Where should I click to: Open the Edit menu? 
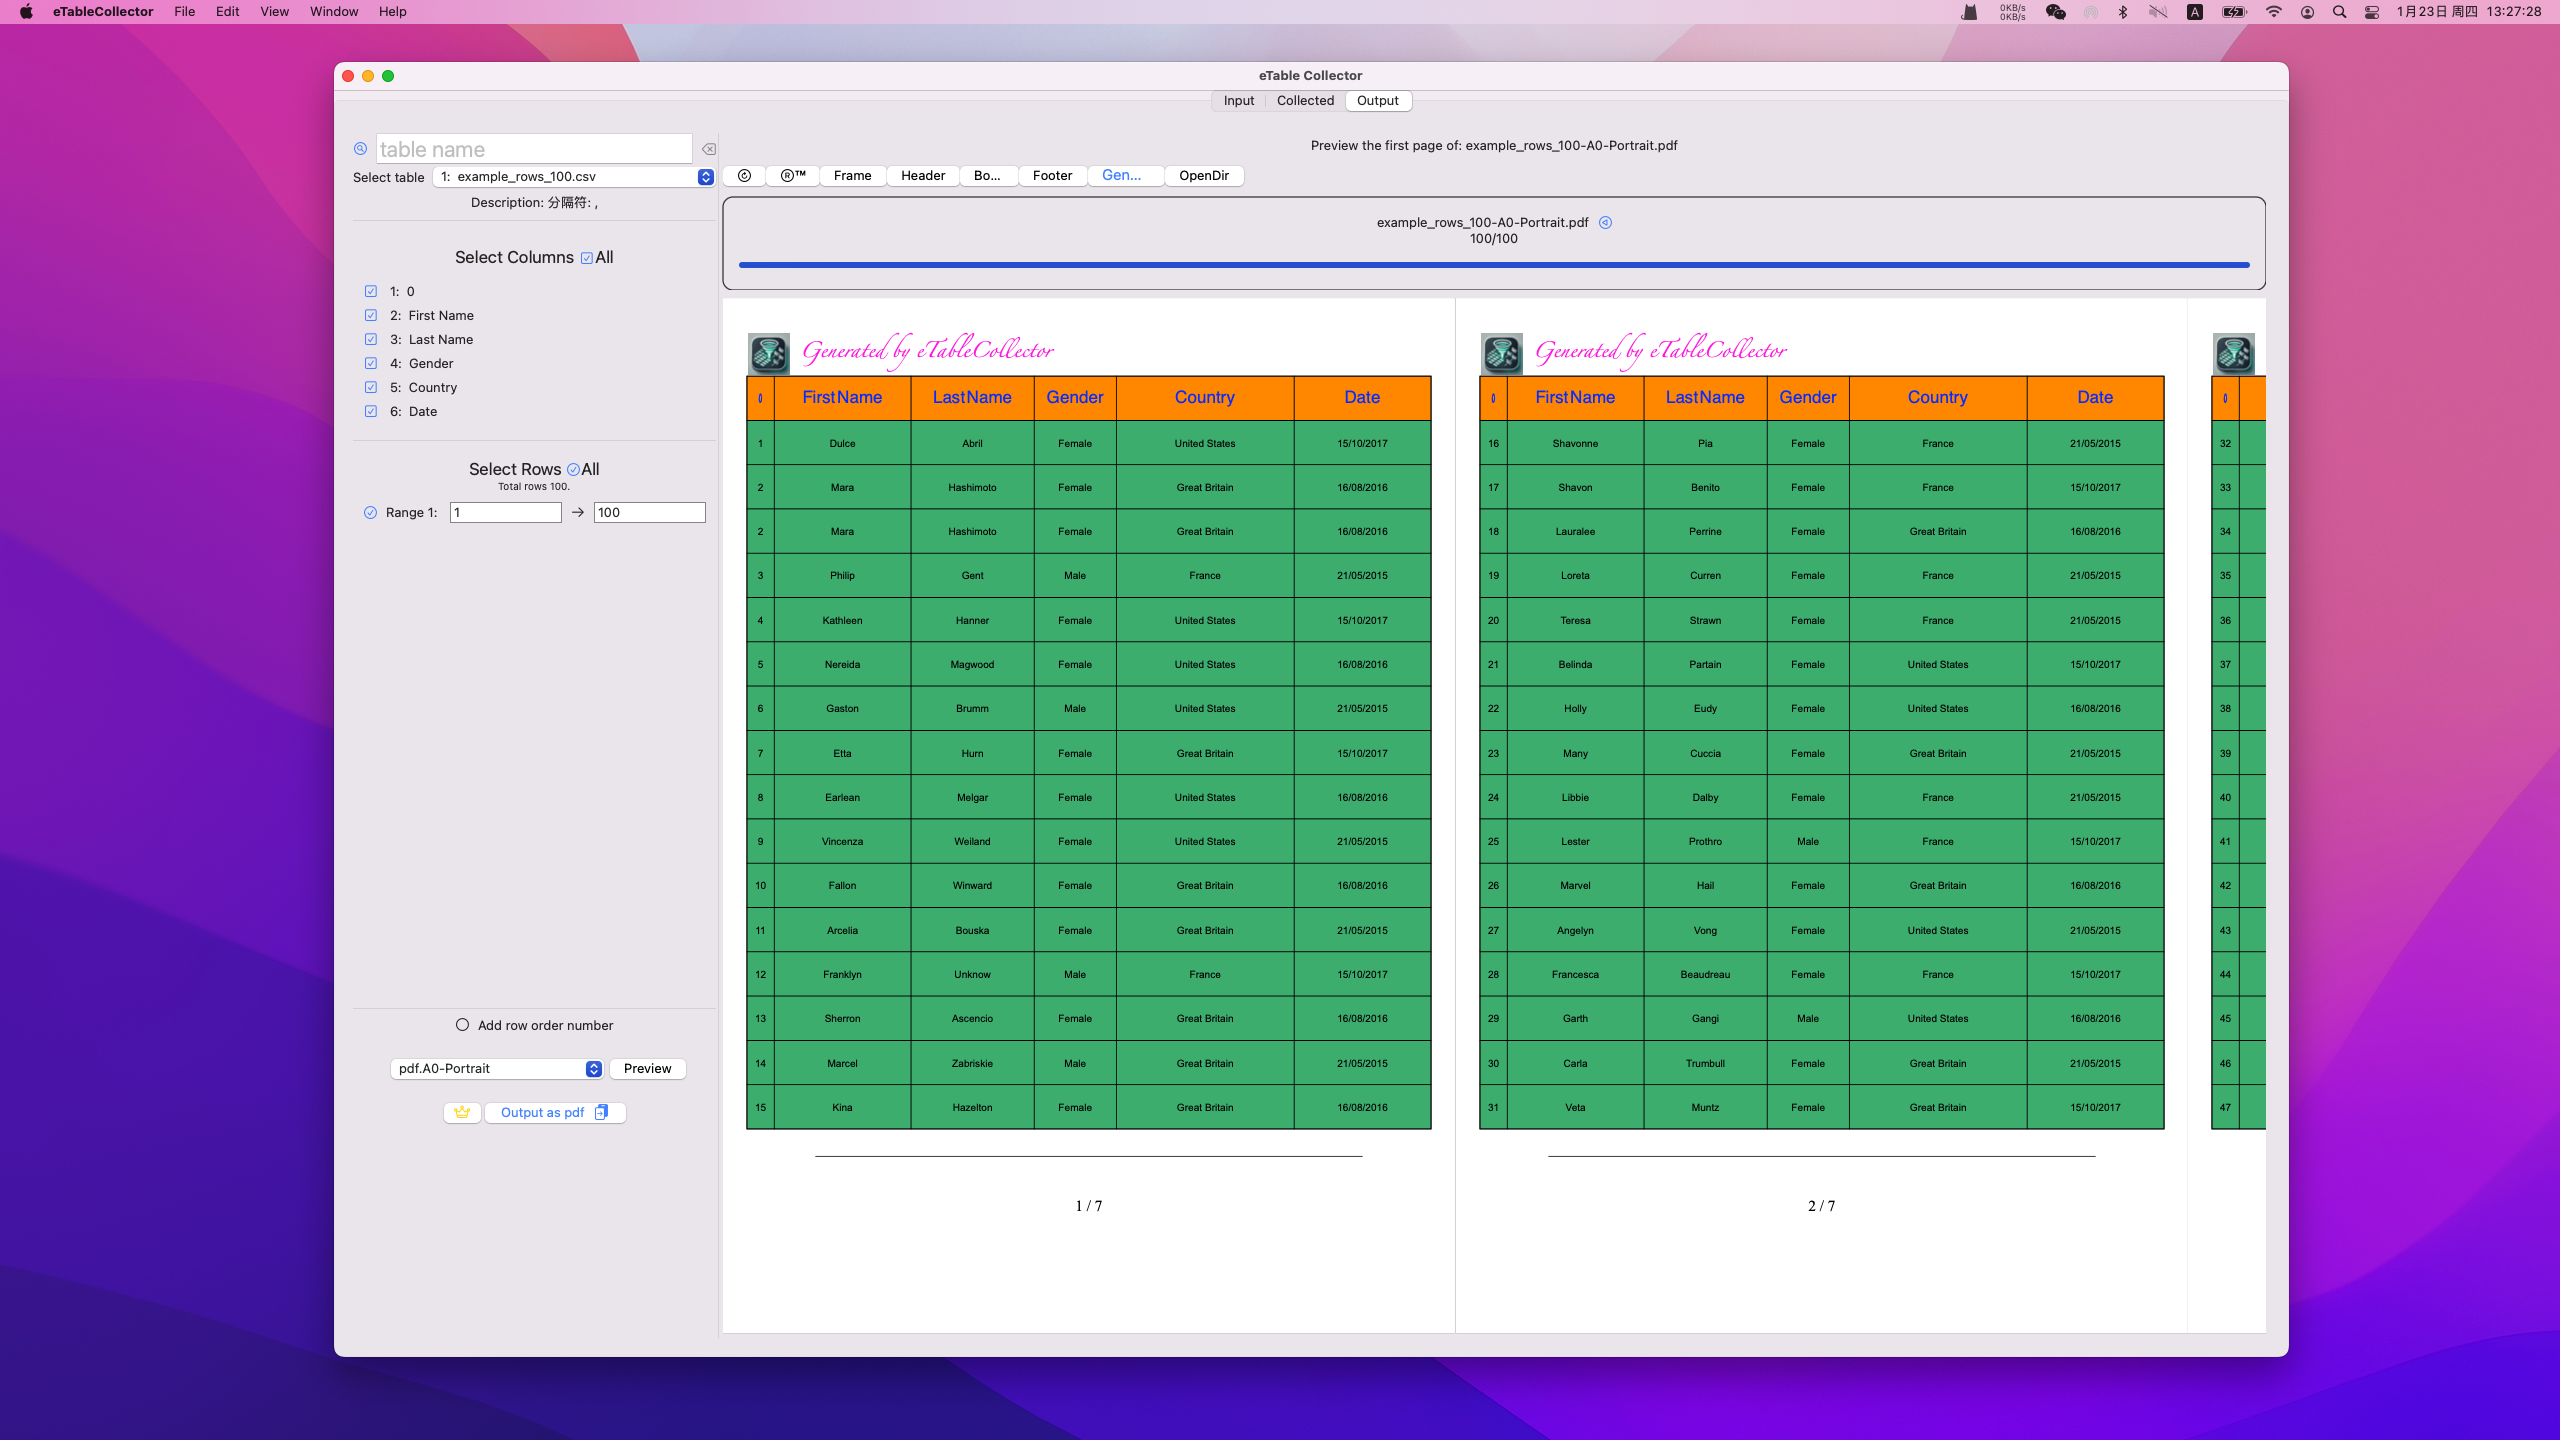tap(227, 12)
